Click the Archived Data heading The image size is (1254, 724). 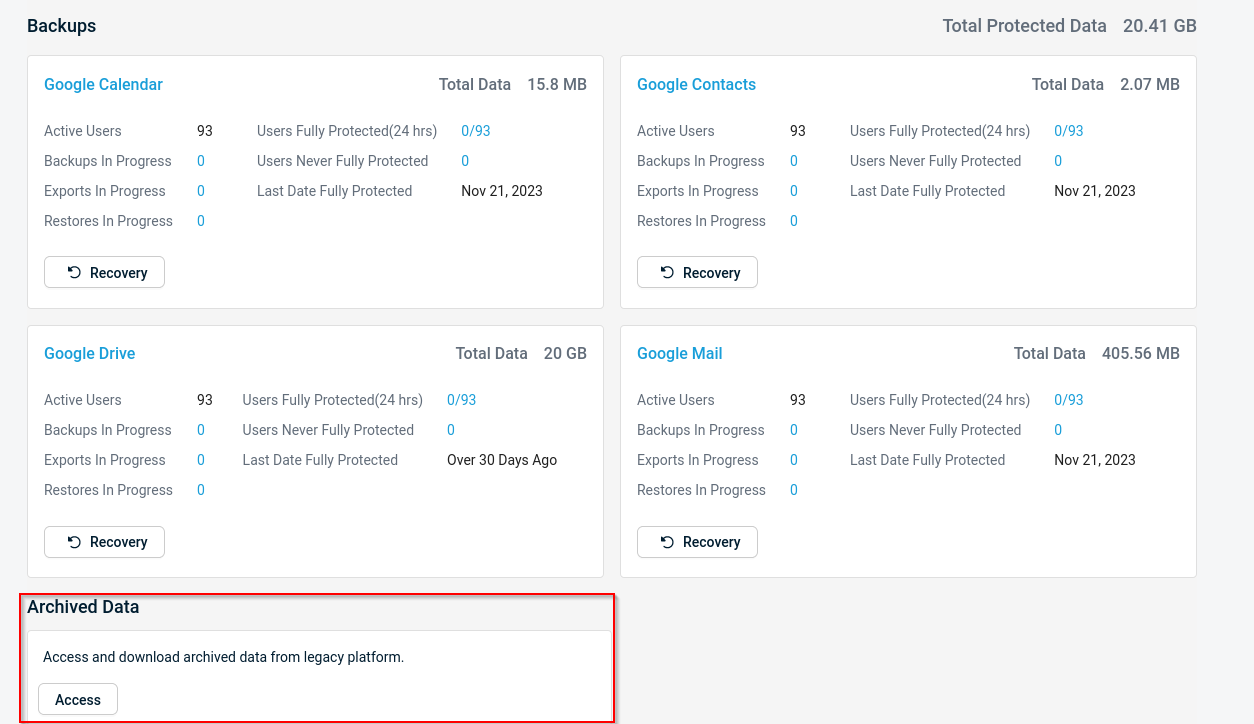click(x=83, y=607)
